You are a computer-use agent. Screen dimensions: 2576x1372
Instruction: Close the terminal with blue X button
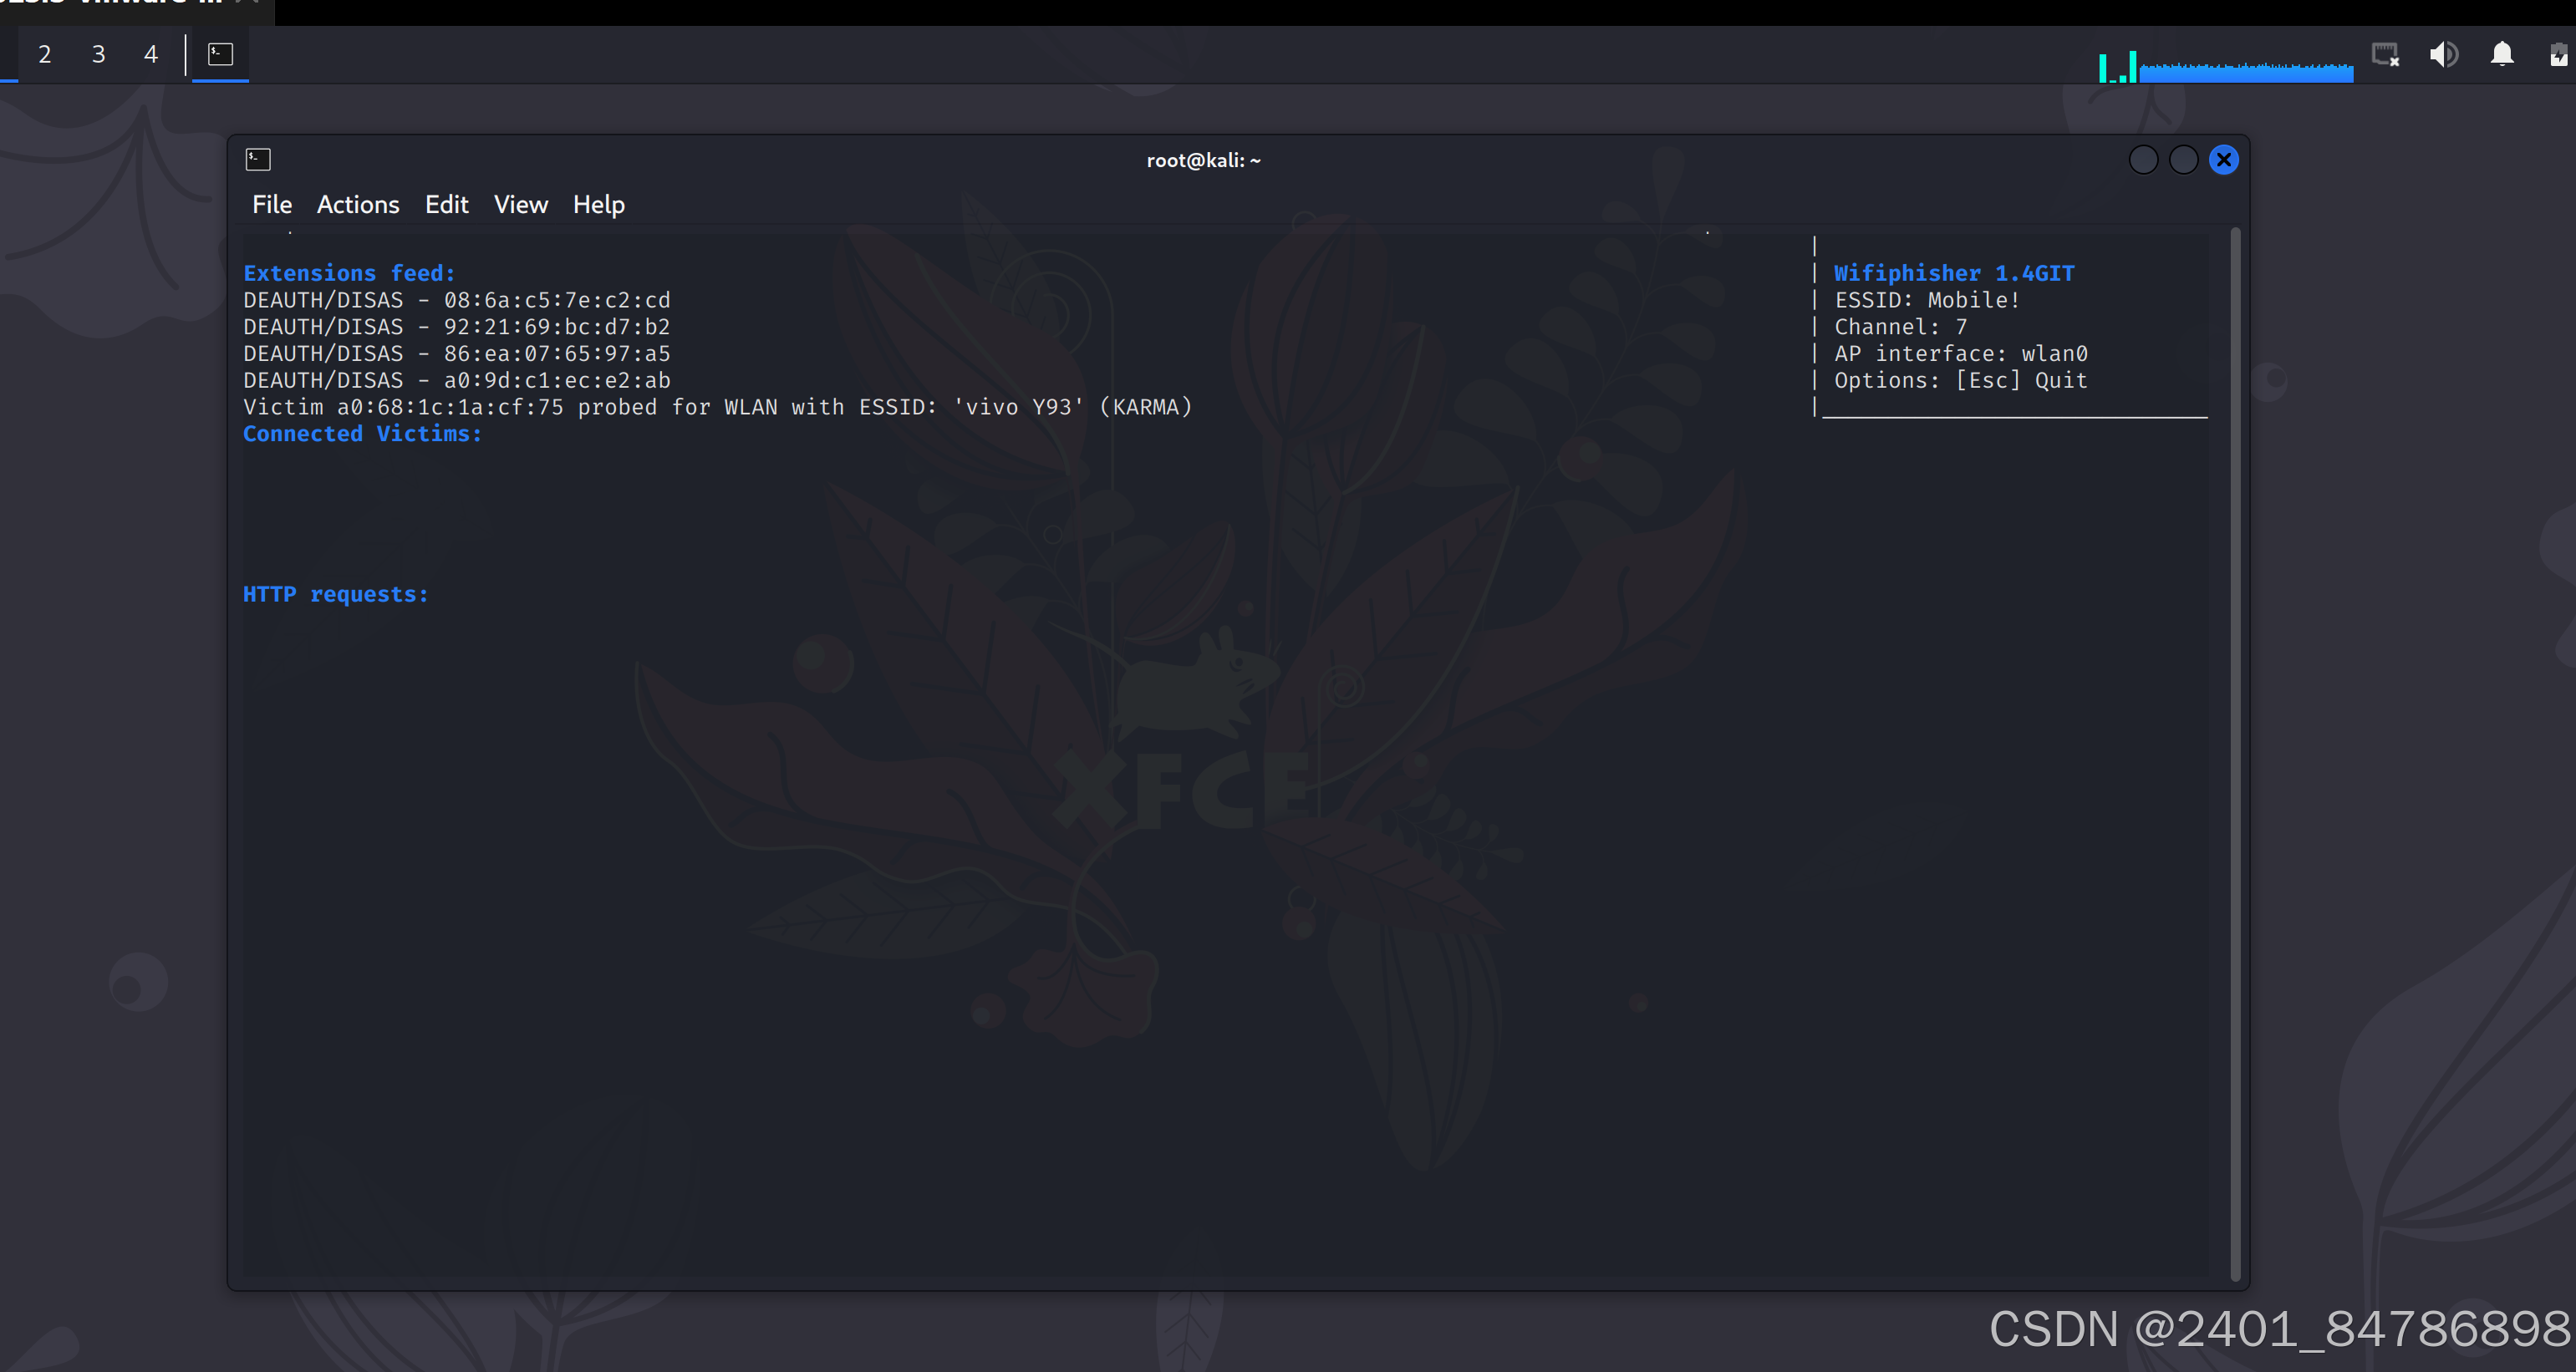pyautogui.click(x=2223, y=160)
